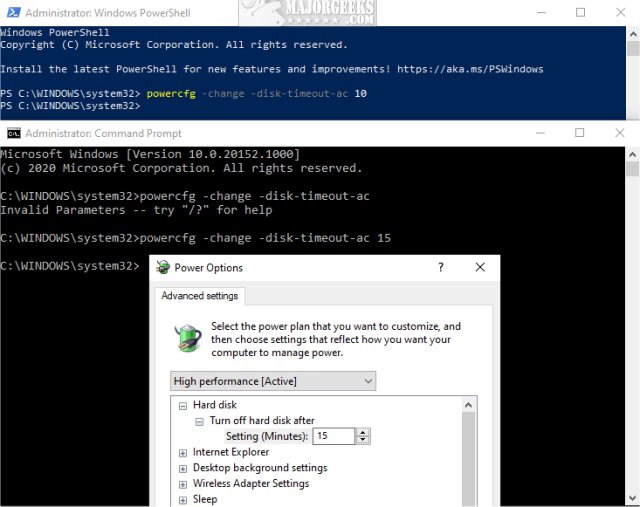This screenshot has height=507, width=640.
Task: Close the Command Prompt window
Action: tap(620, 133)
